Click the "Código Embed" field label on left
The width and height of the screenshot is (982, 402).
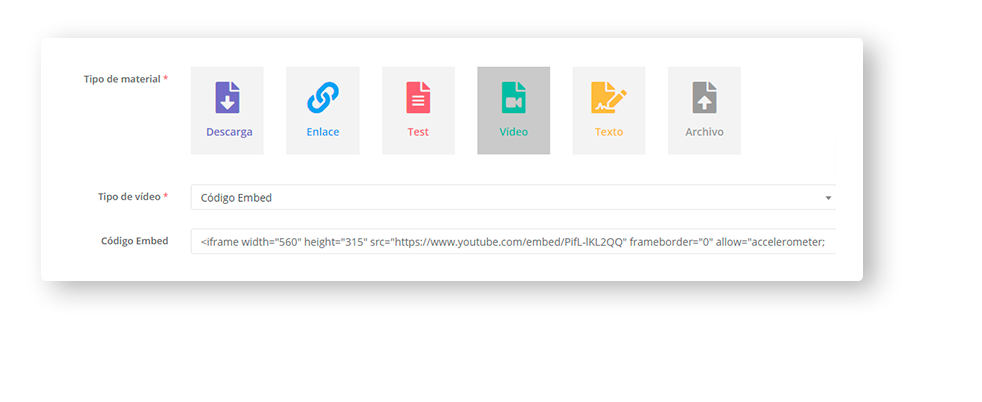[134, 241]
